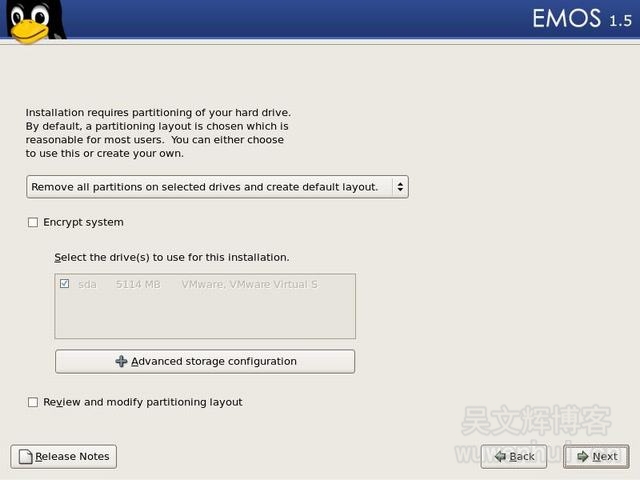Go to the Back step

pos(513,457)
